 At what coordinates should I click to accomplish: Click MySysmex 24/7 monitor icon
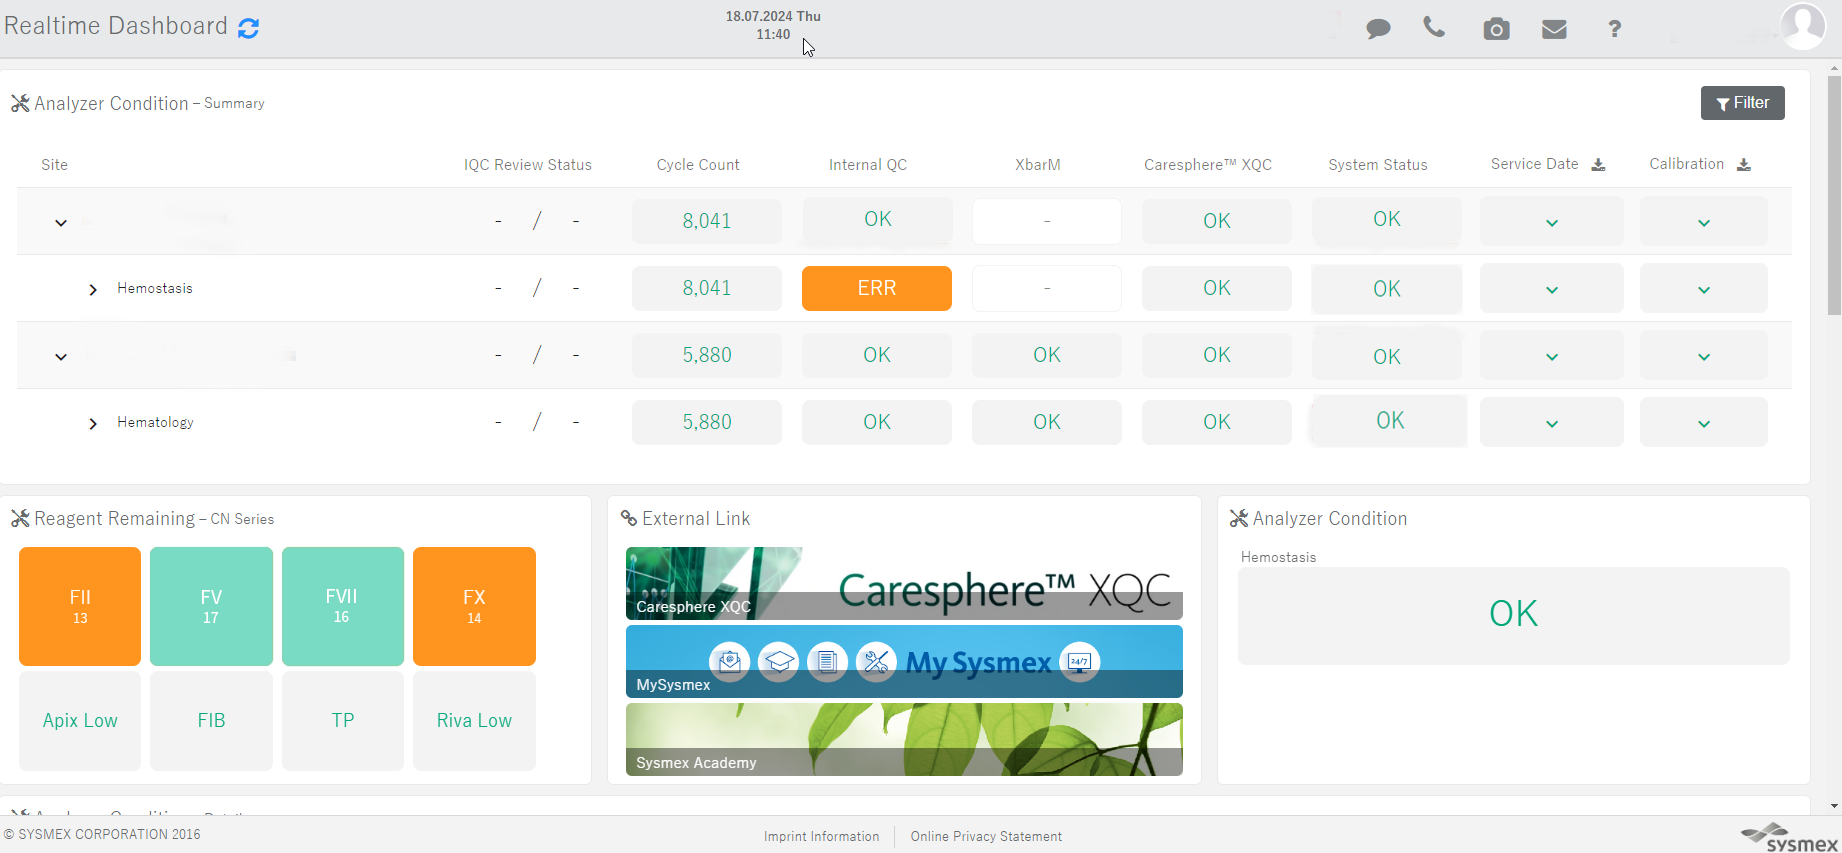coord(1079,662)
